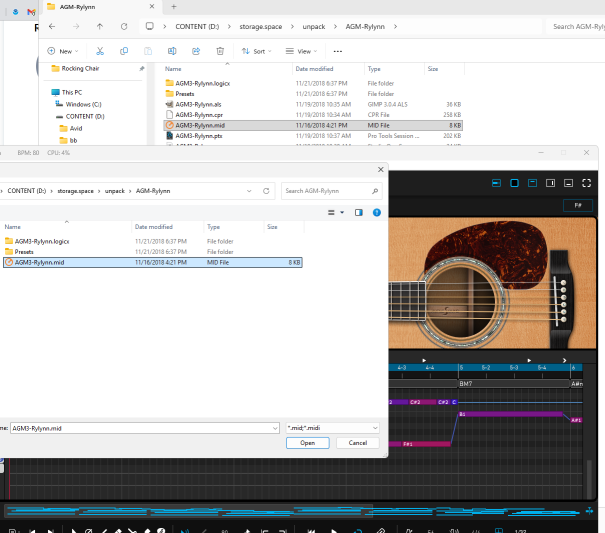Refresh the Explorer folder view
Viewport: 605px width, 533px height.
[124, 26]
